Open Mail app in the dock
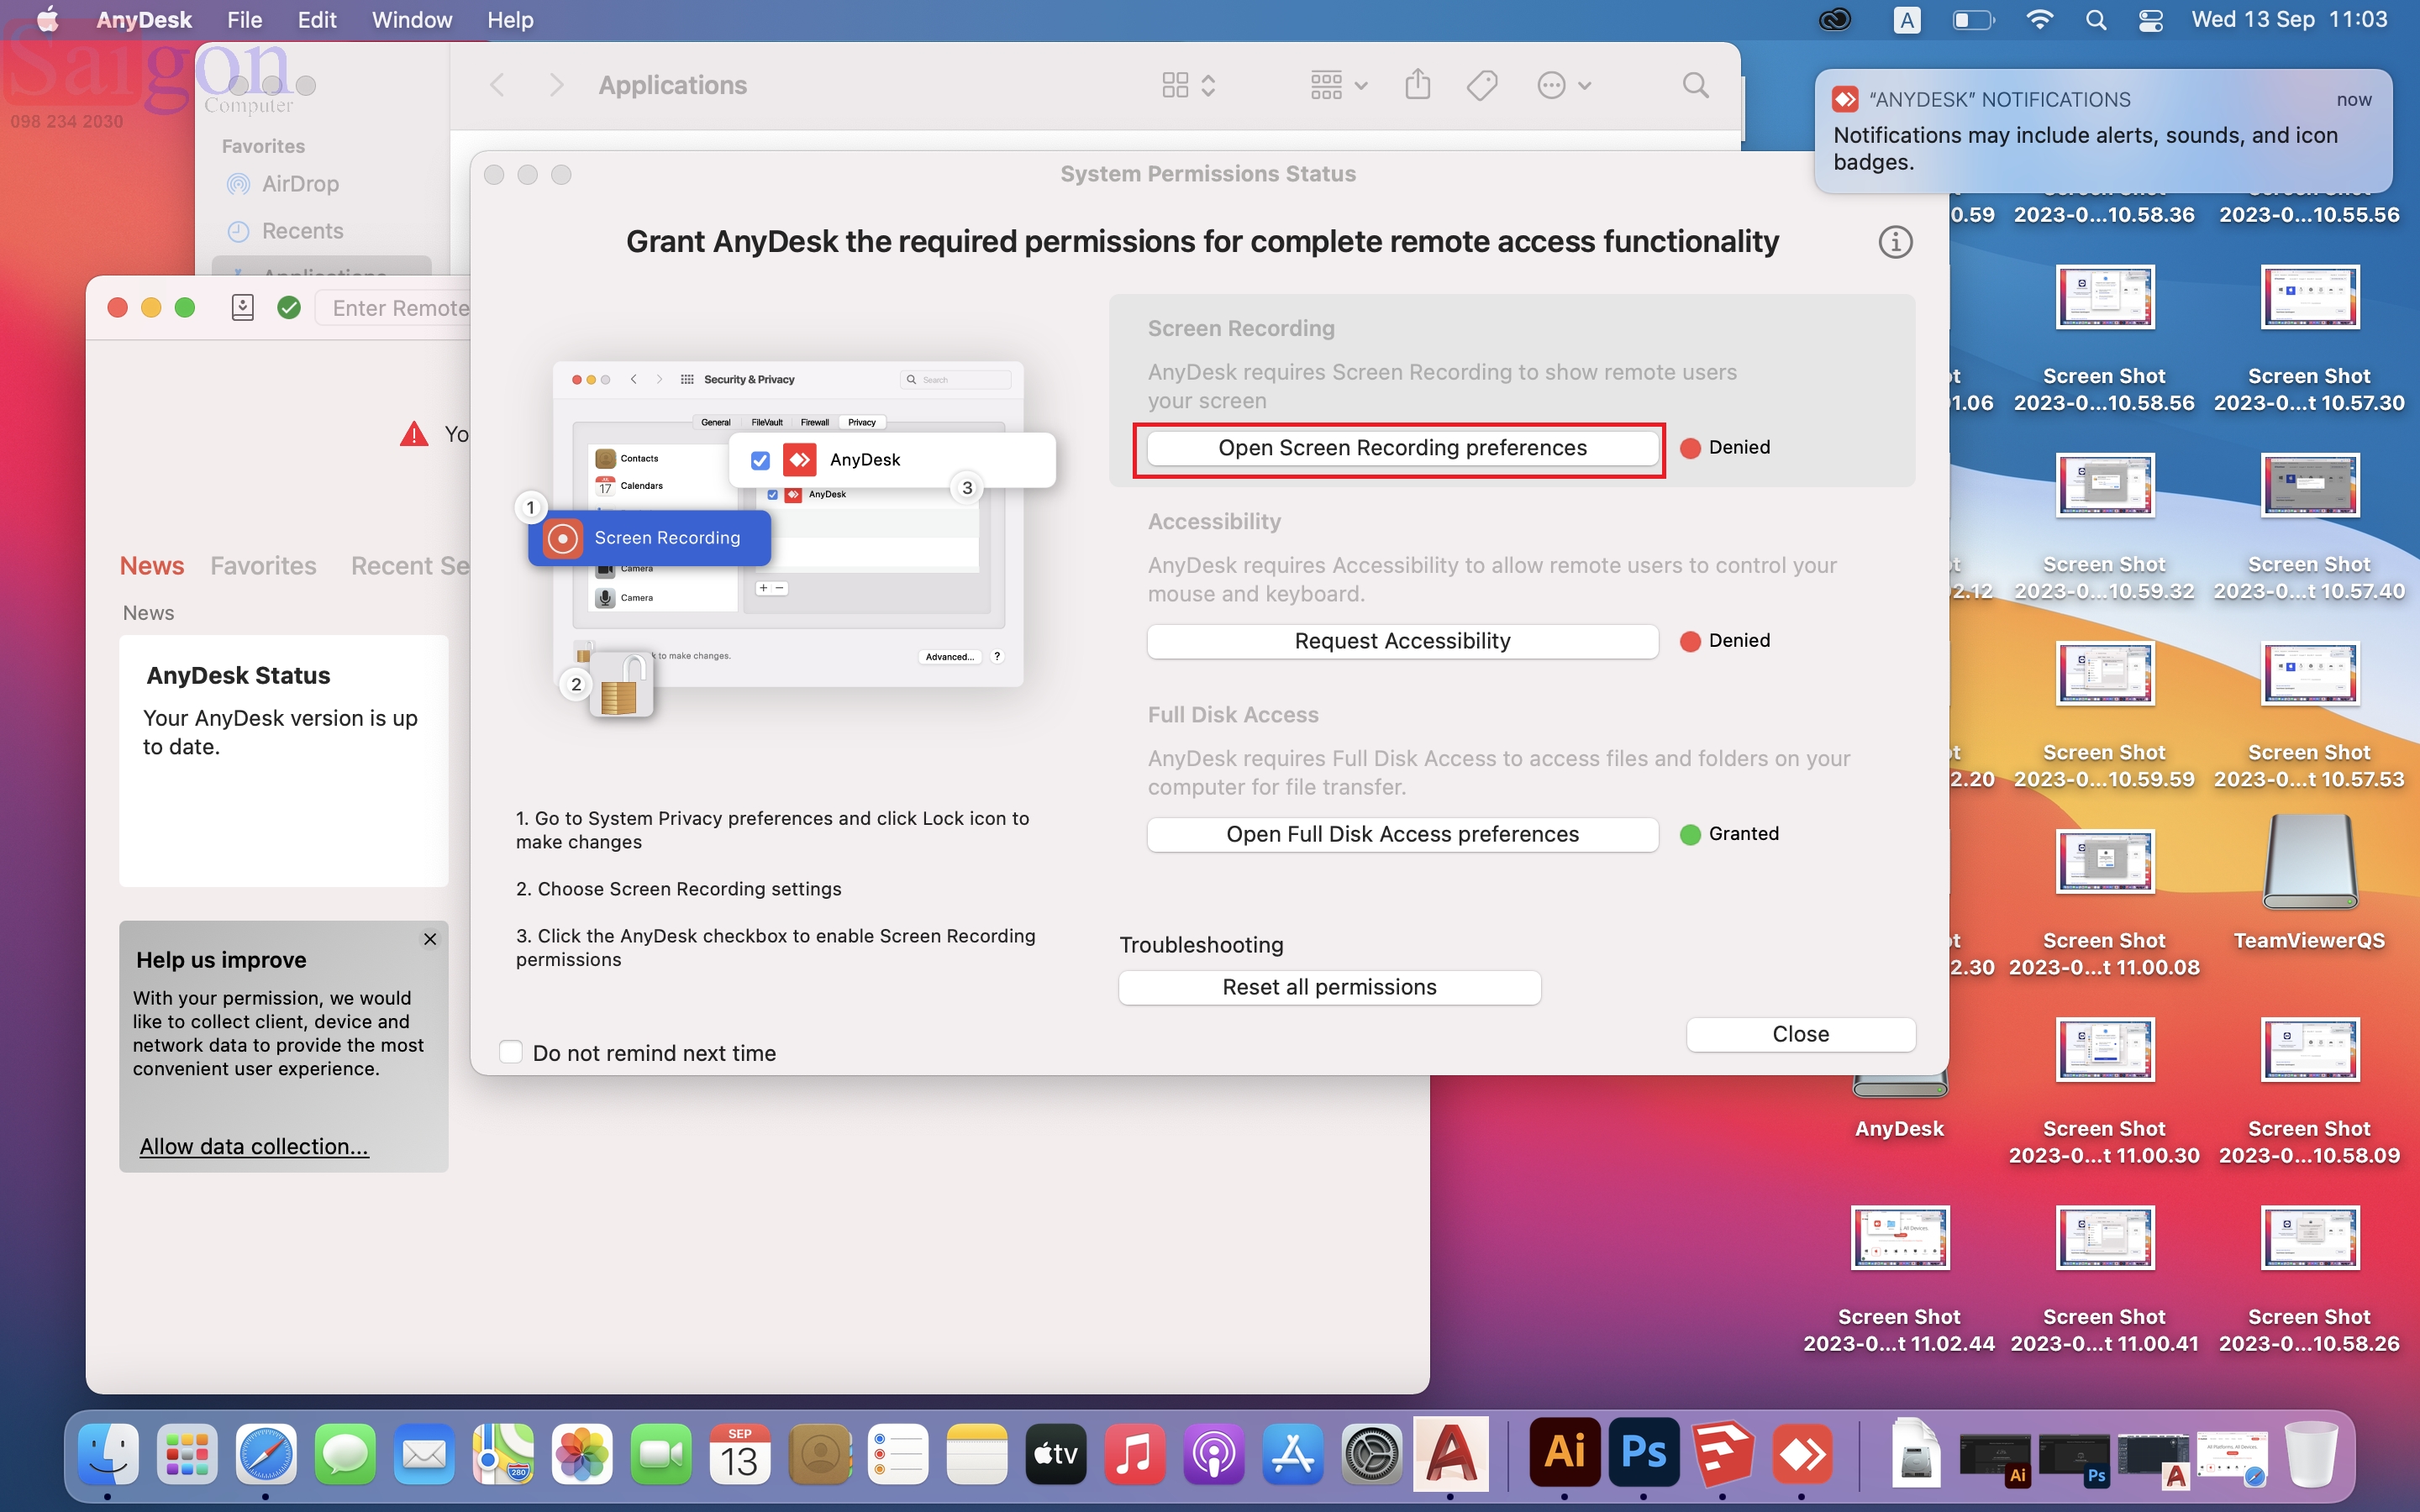This screenshot has width=2420, height=1512. [424, 1454]
